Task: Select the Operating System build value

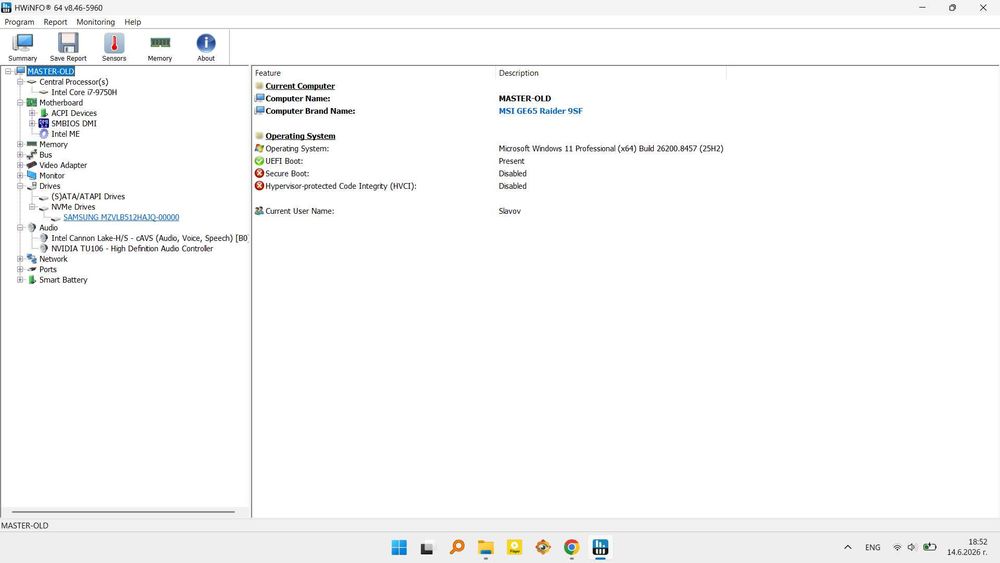Action: click(x=611, y=149)
